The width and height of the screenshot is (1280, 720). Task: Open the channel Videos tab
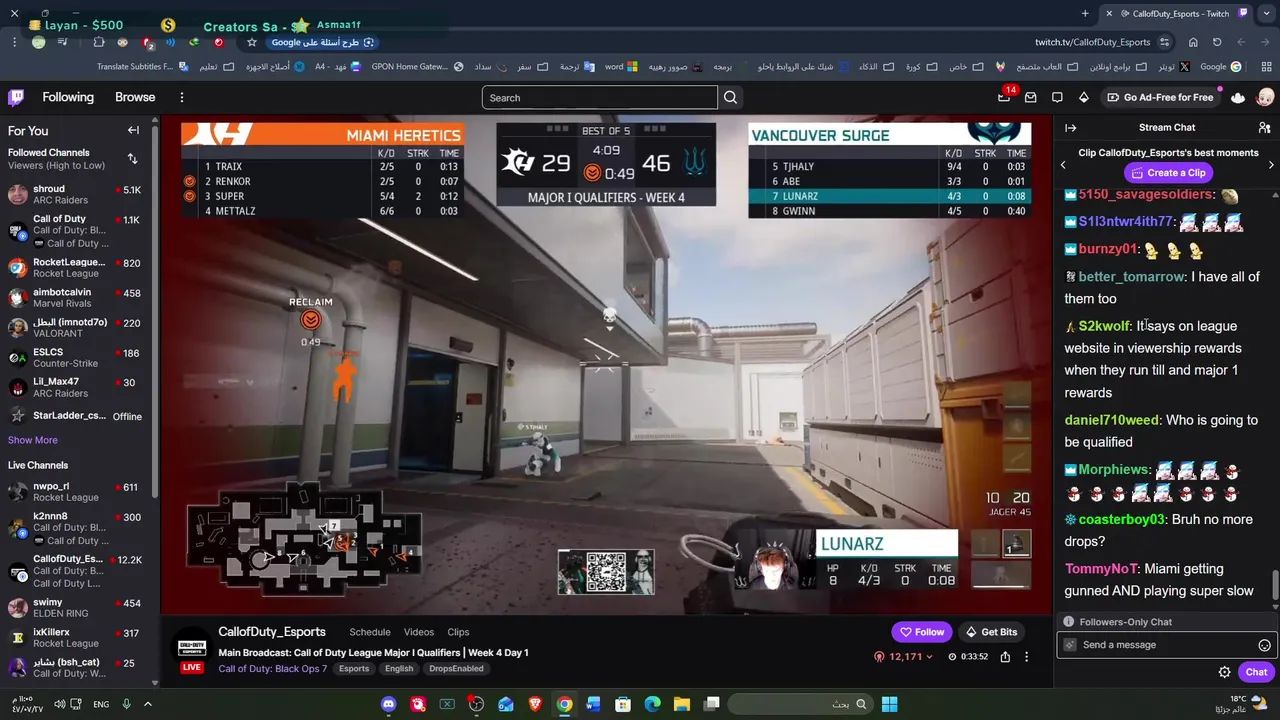coord(419,632)
